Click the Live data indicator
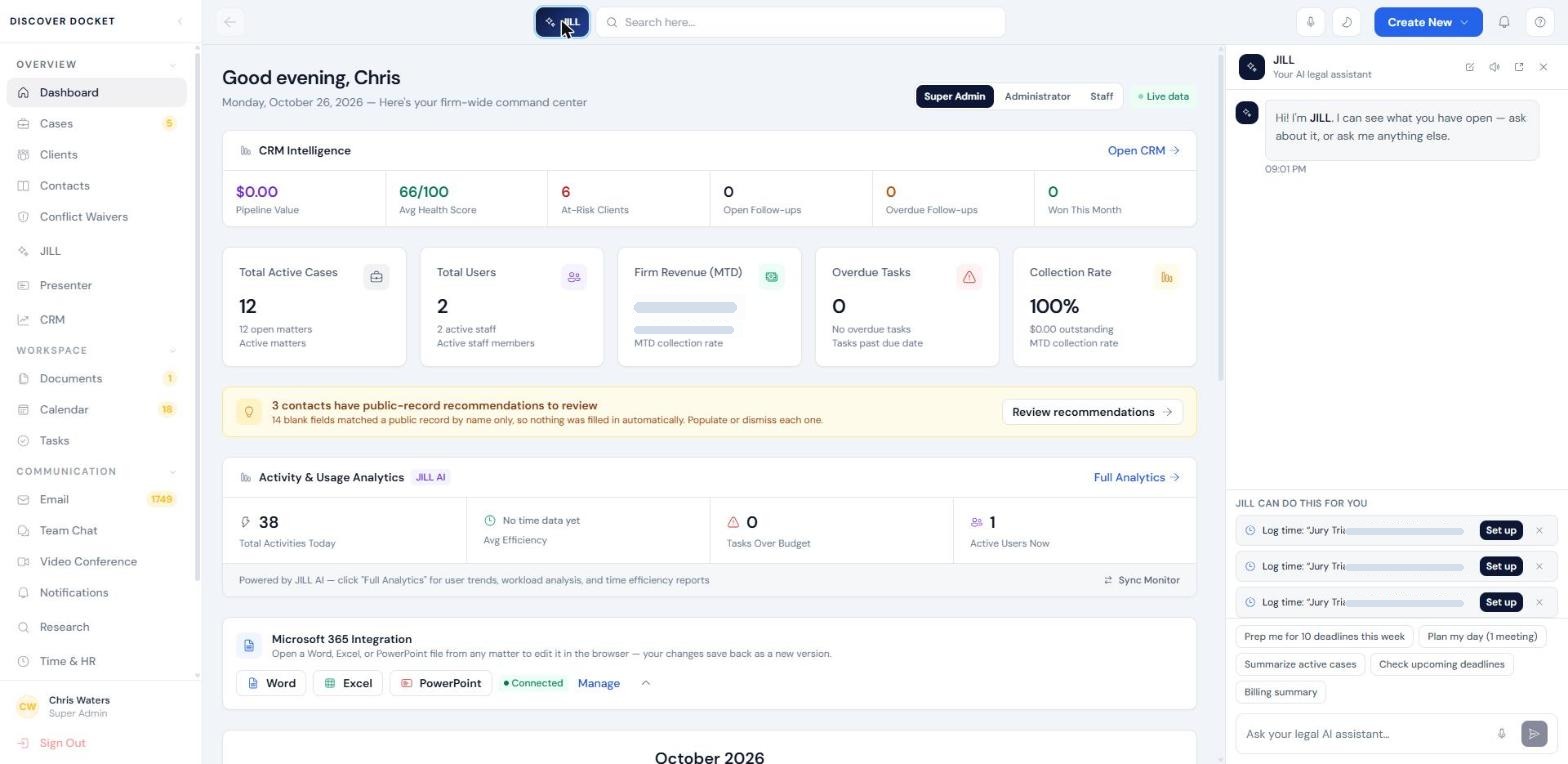The image size is (1568, 764). (1163, 97)
